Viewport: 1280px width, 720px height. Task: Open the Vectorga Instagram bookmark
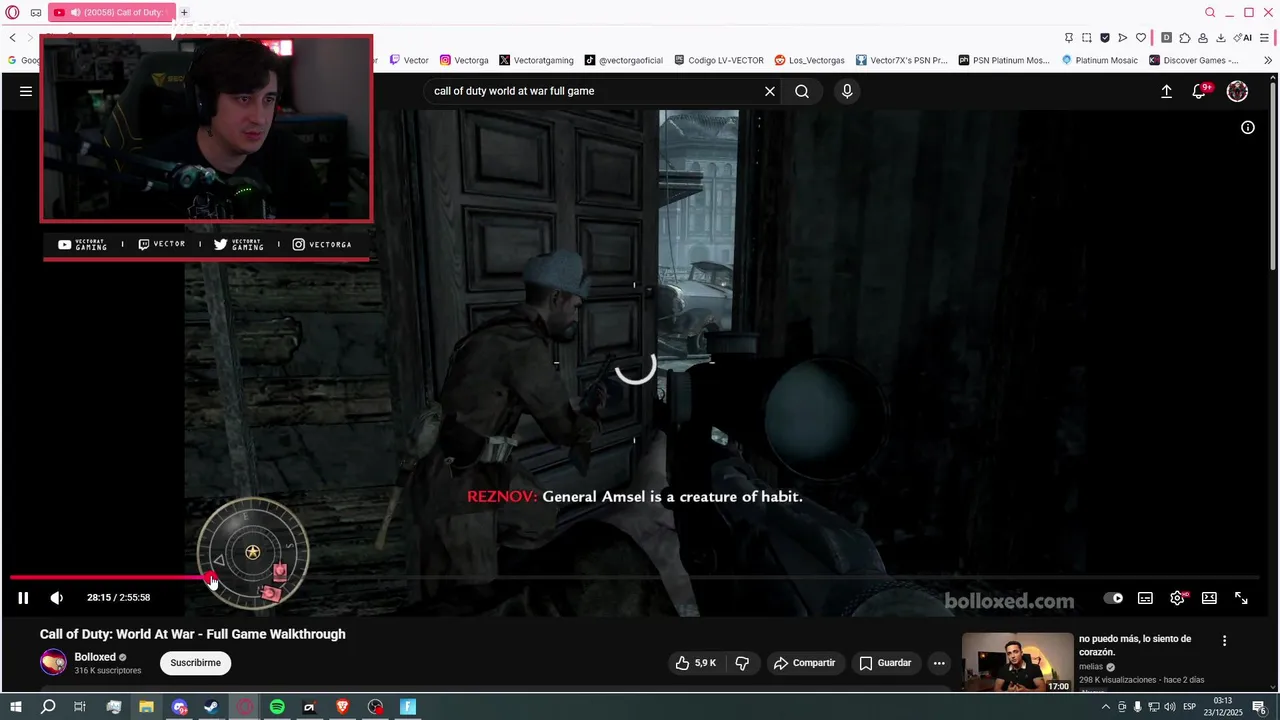click(464, 60)
